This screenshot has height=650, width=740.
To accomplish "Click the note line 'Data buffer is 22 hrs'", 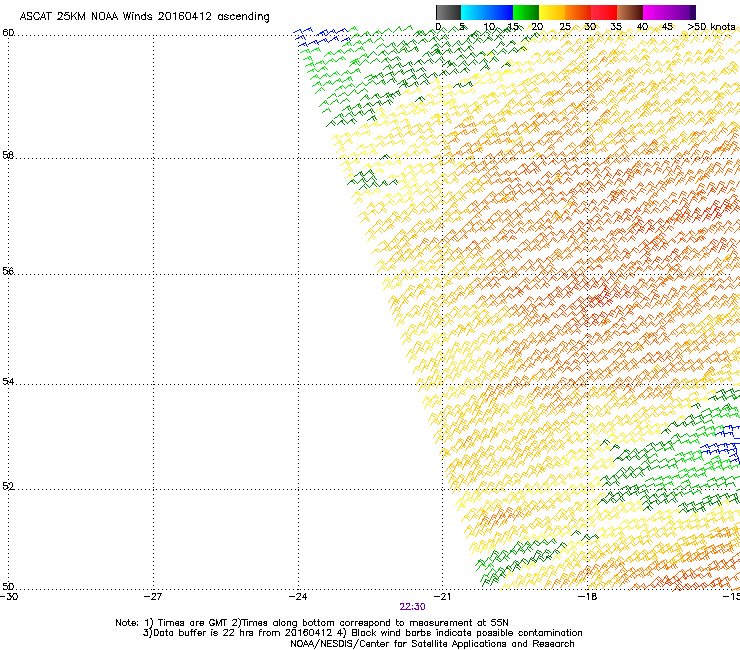I will 362,633.
